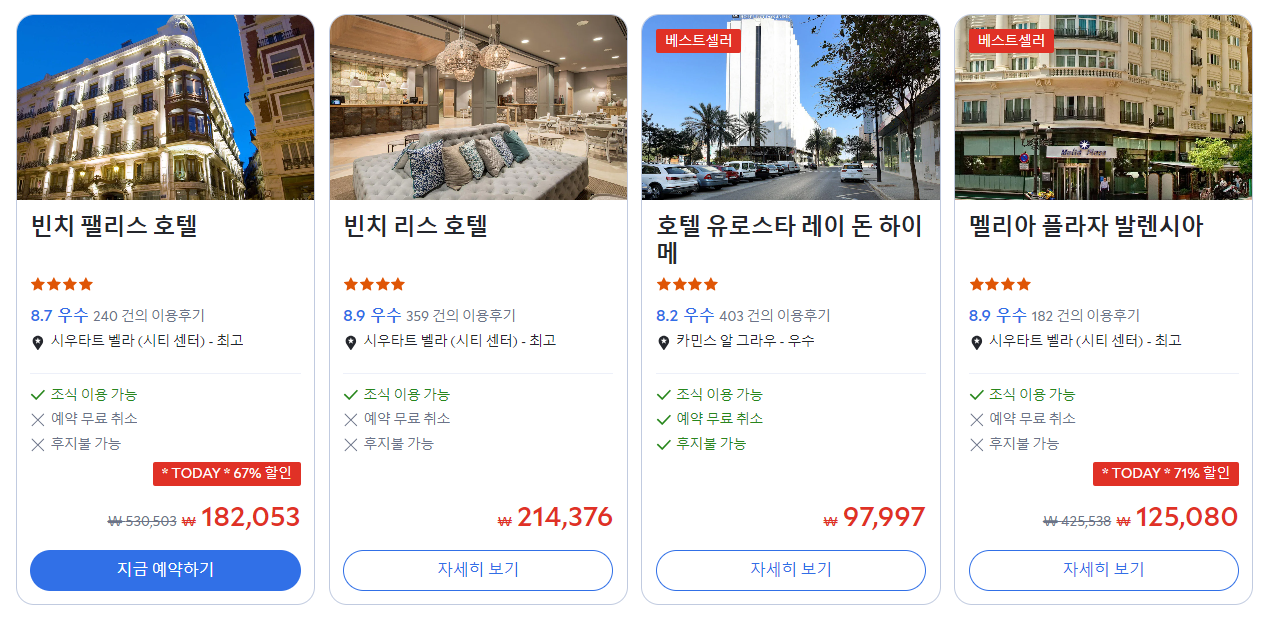Click 베스트셀러 badge on 멜리아 플라자 image
This screenshot has height=619, width=1265.
[1011, 41]
